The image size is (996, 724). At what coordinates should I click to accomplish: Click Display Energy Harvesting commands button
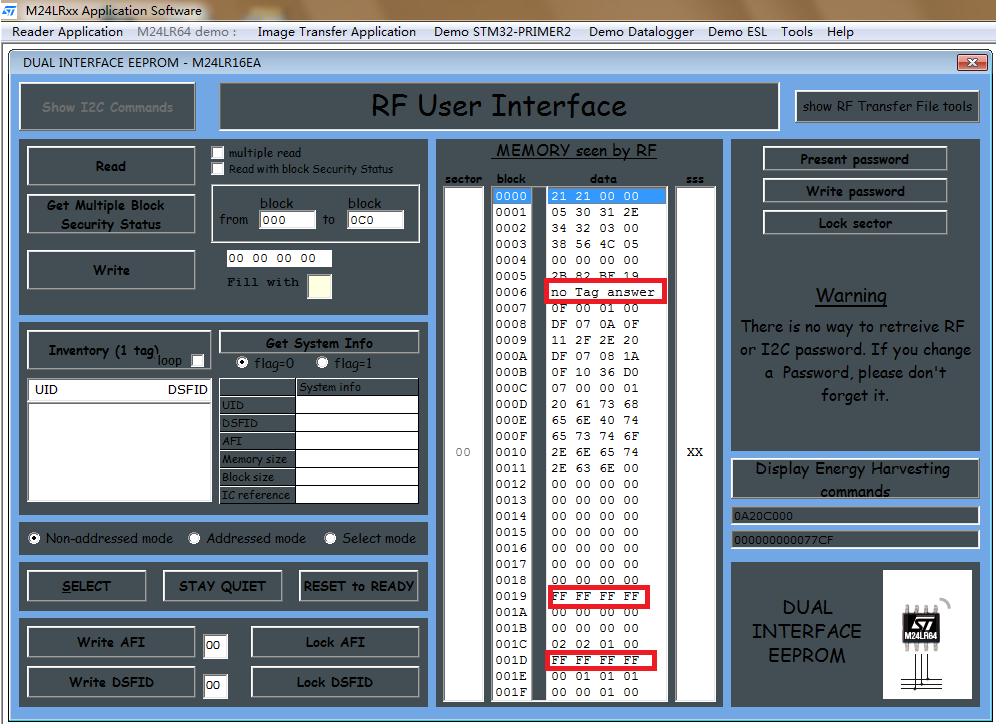point(855,479)
